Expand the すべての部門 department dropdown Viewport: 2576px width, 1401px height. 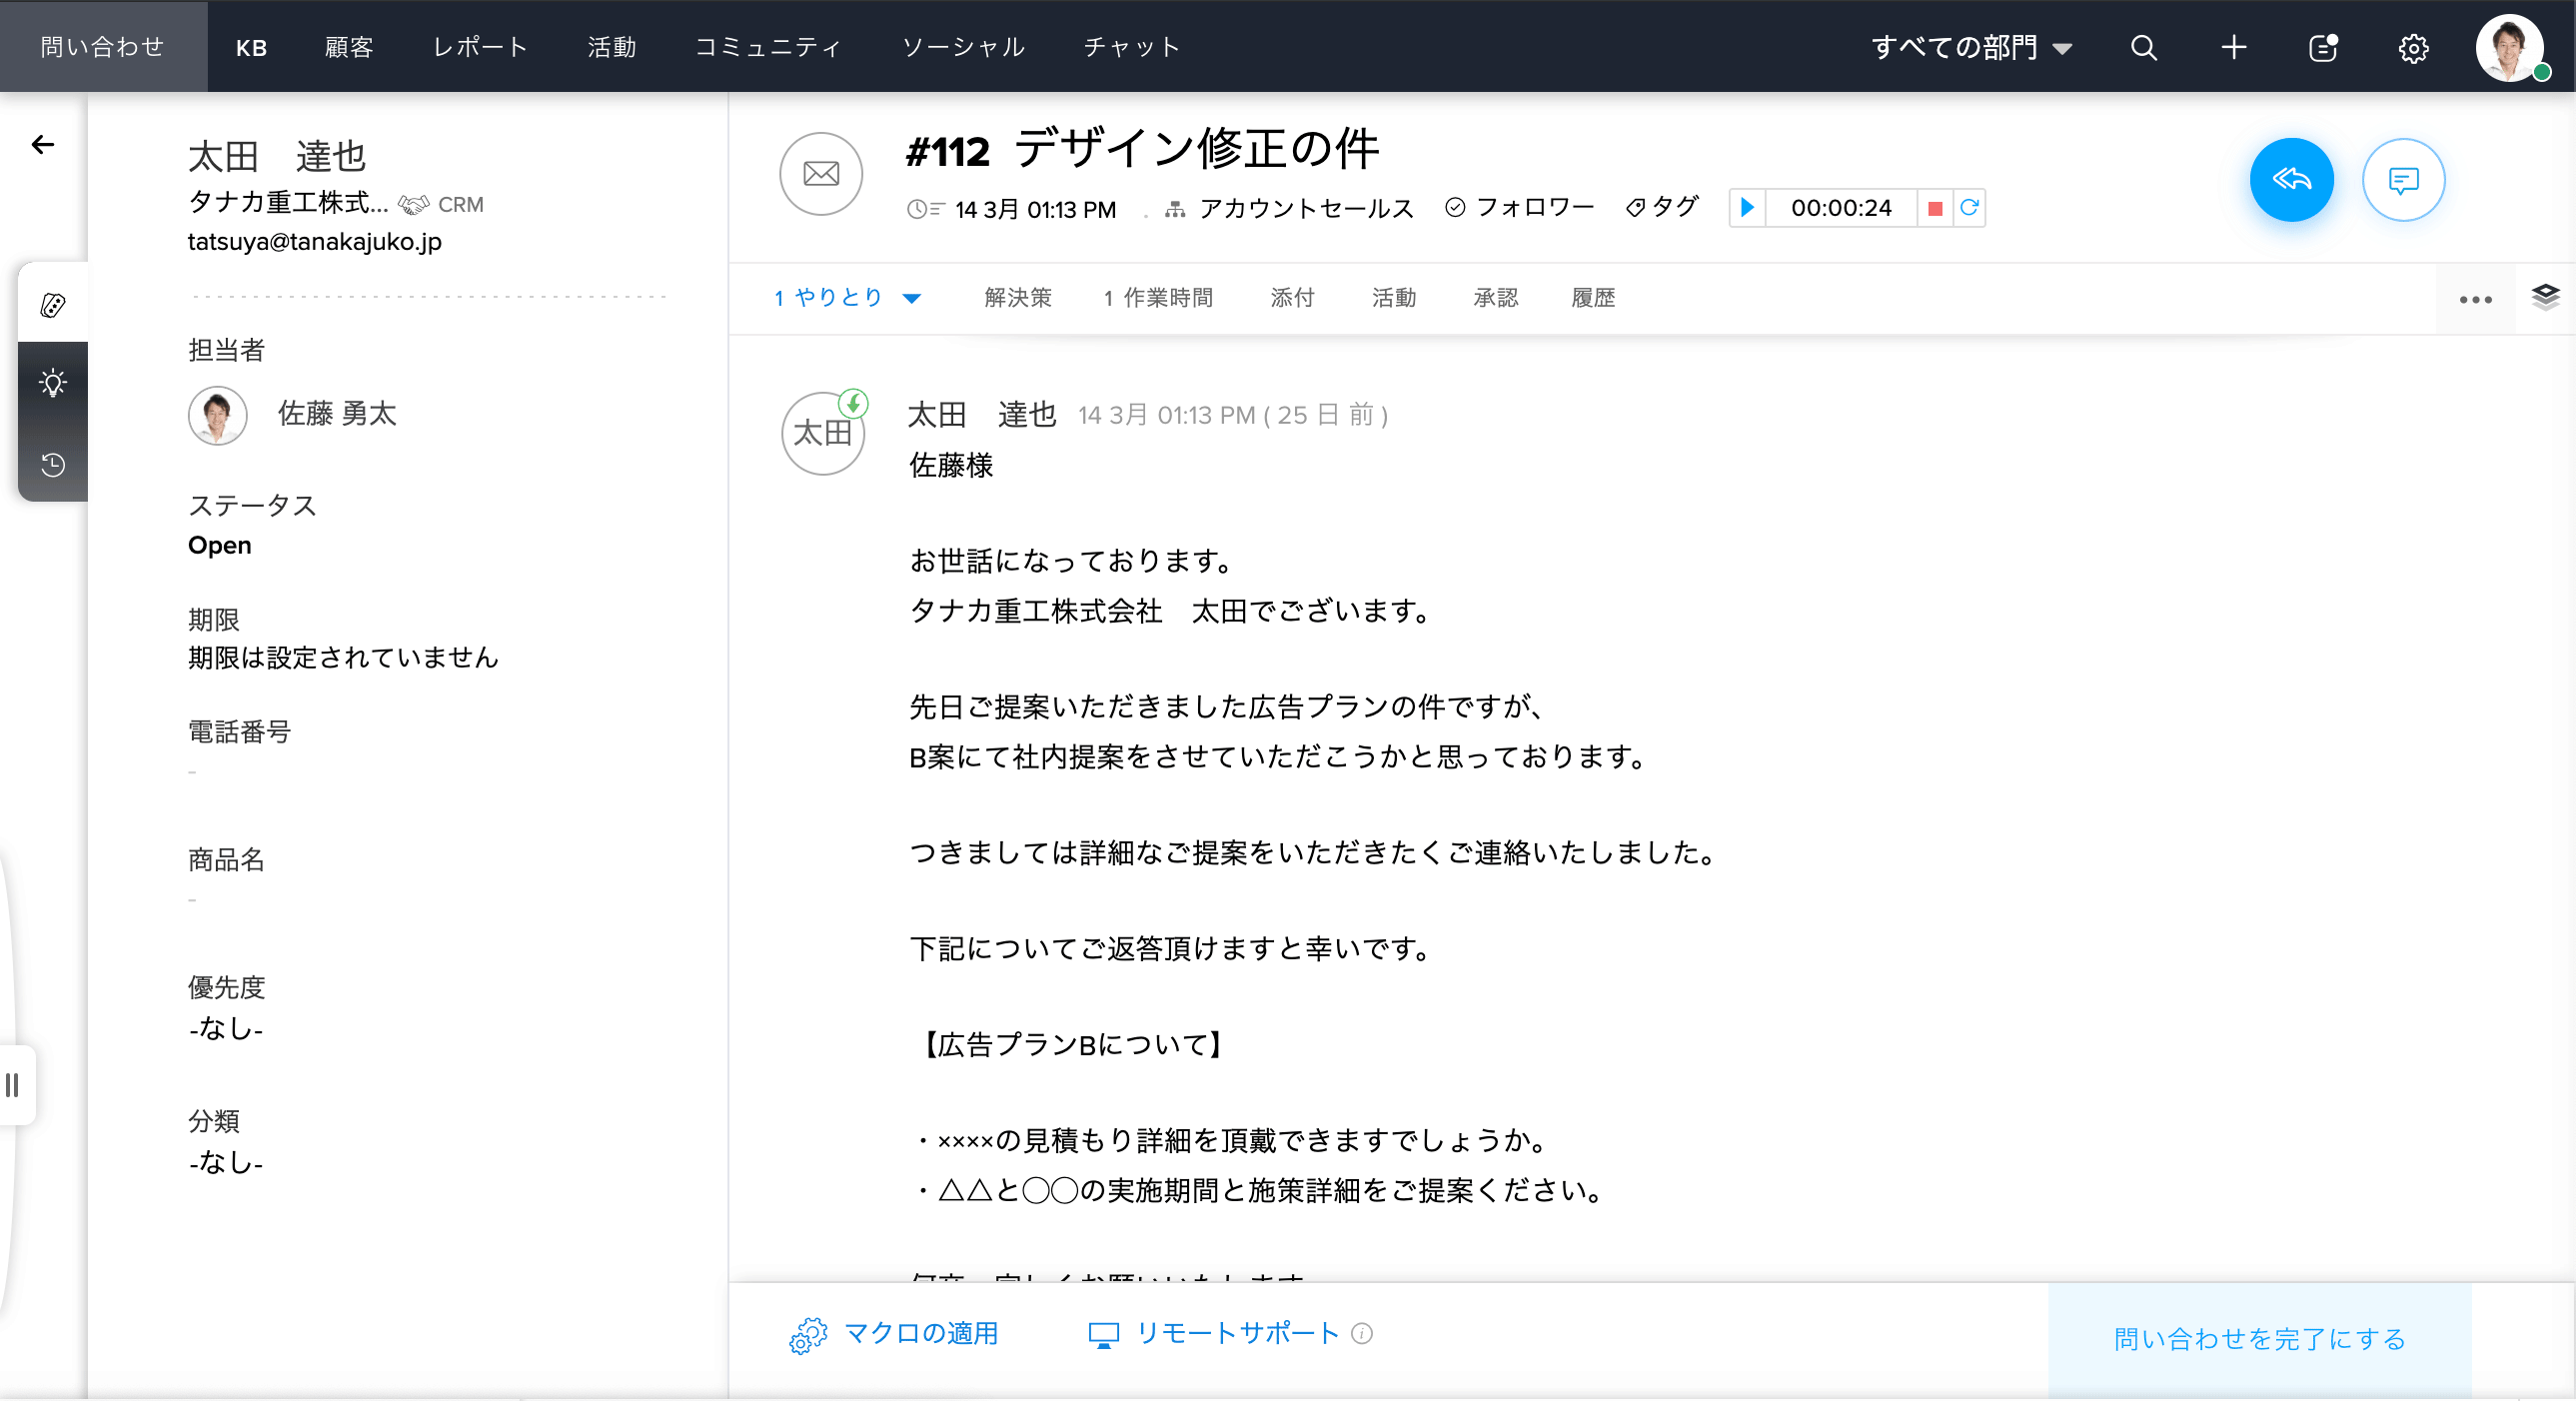[1971, 47]
